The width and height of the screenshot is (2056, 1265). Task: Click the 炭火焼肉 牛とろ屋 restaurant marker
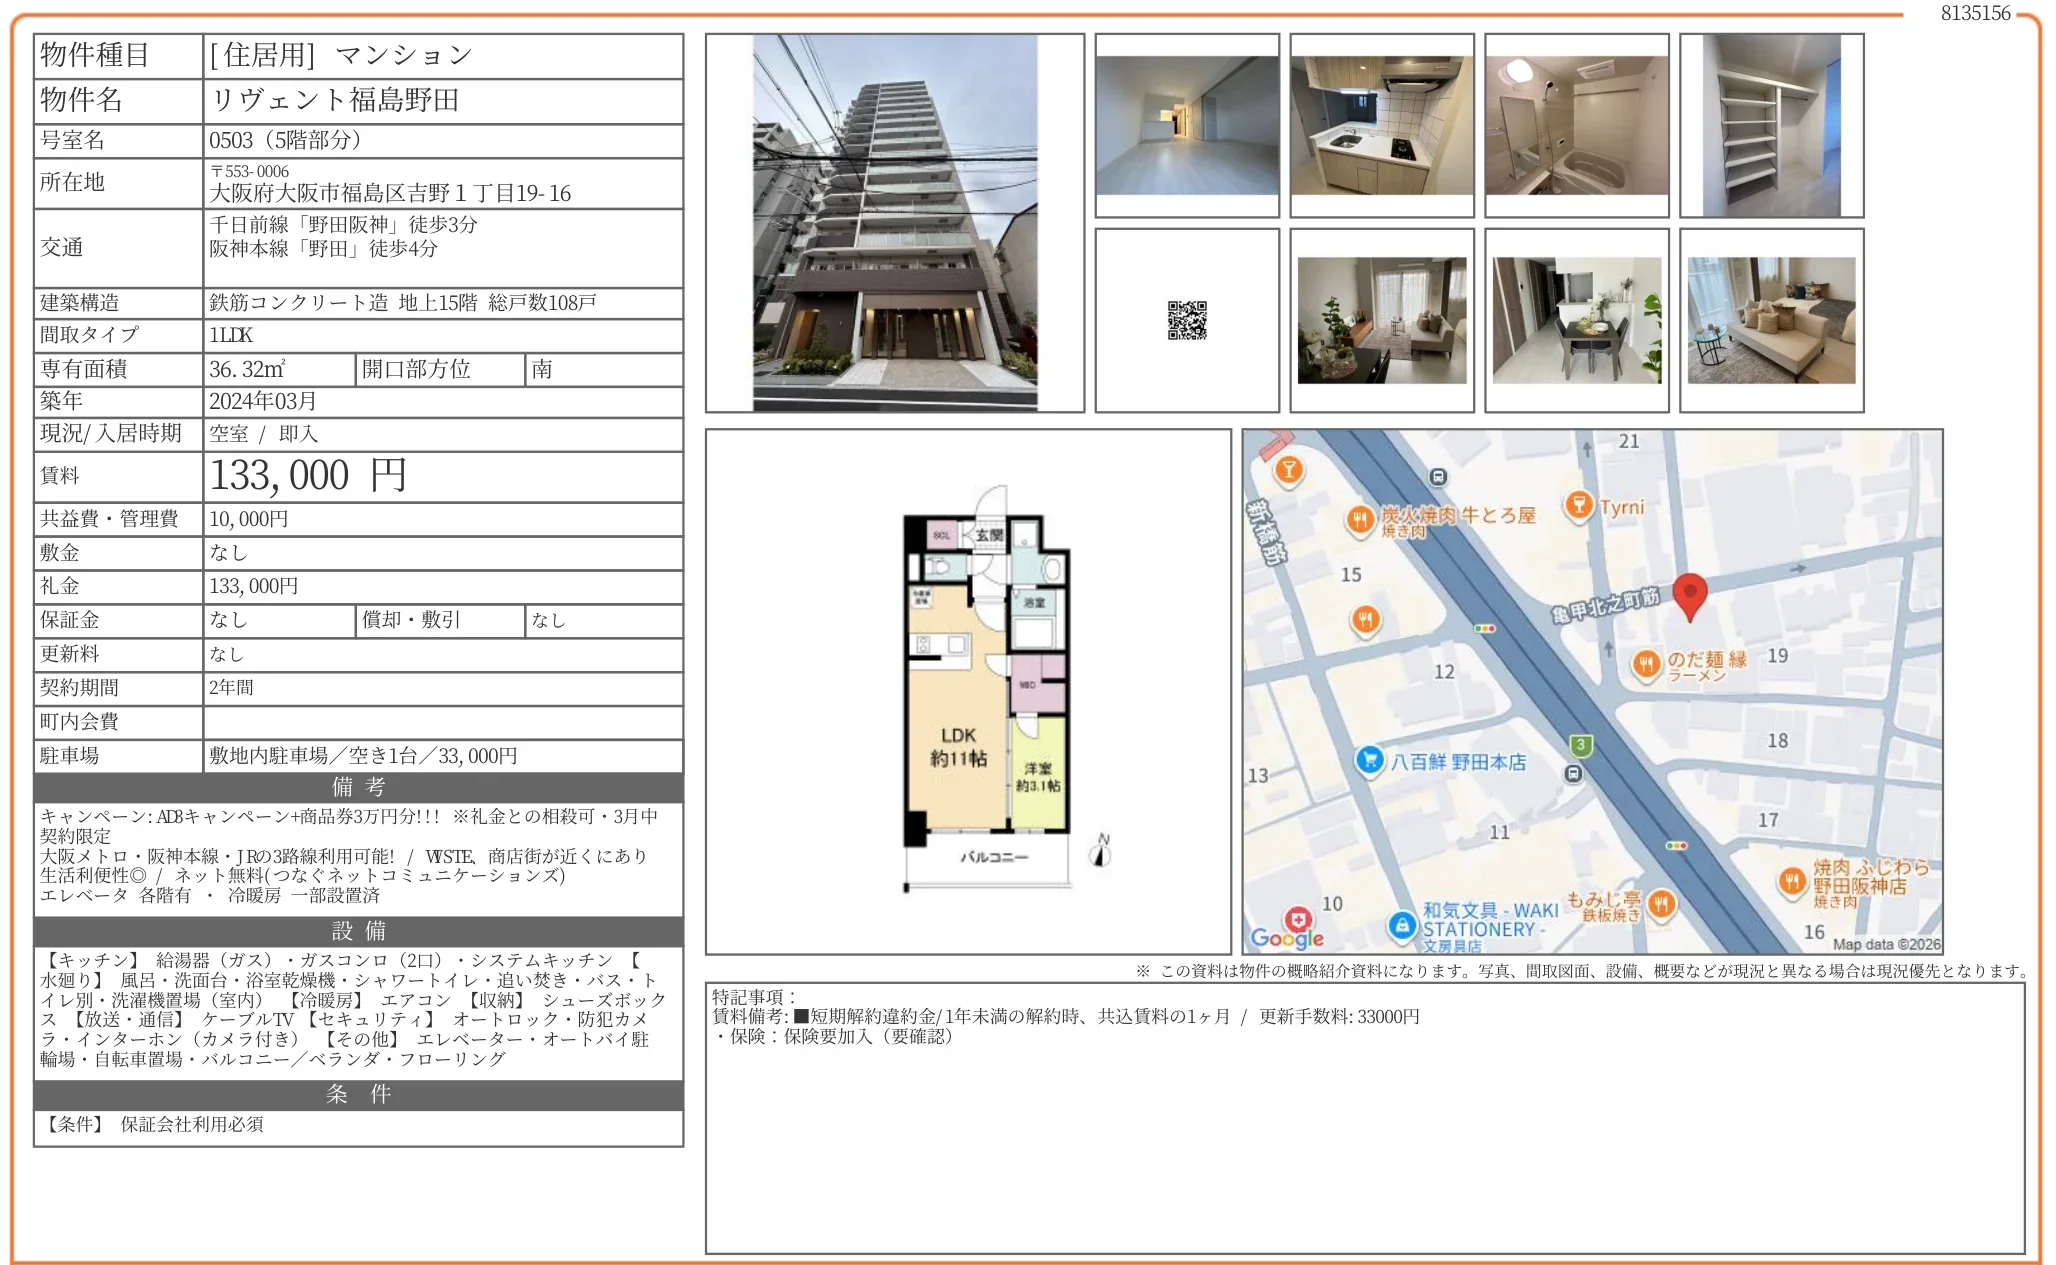pyautogui.click(x=1359, y=519)
